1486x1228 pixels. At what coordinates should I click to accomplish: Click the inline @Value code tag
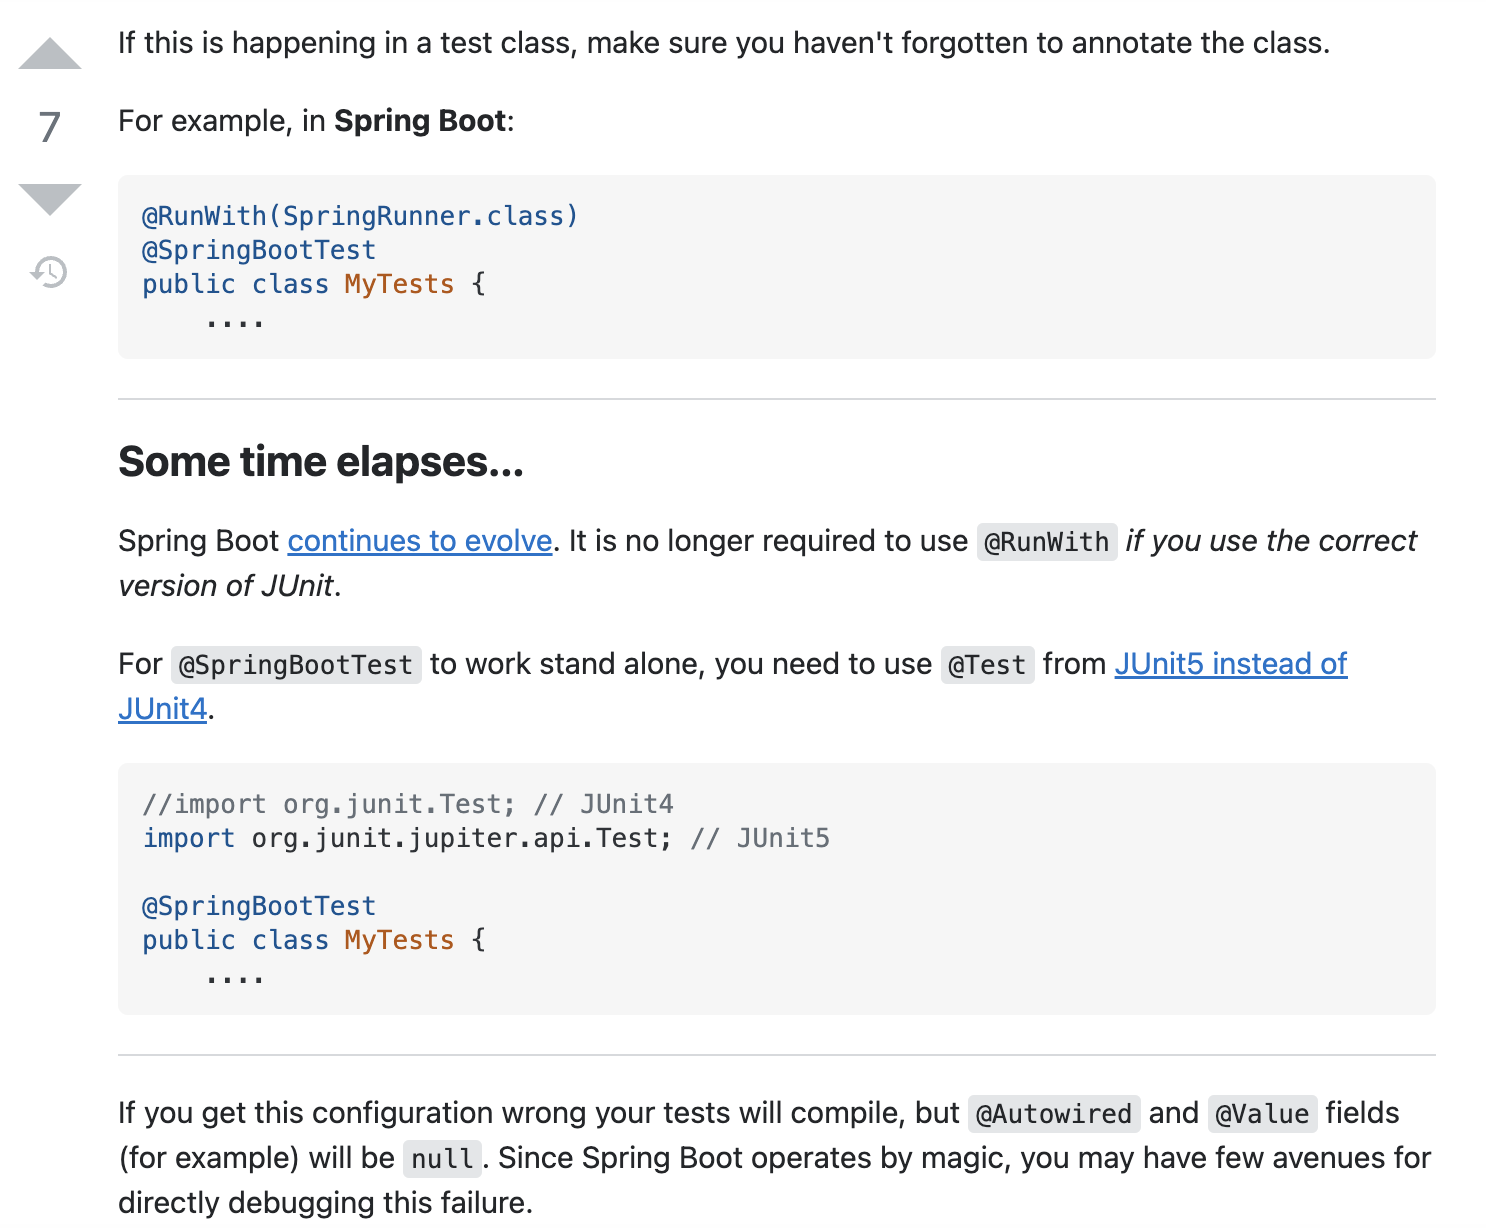click(x=1262, y=1114)
